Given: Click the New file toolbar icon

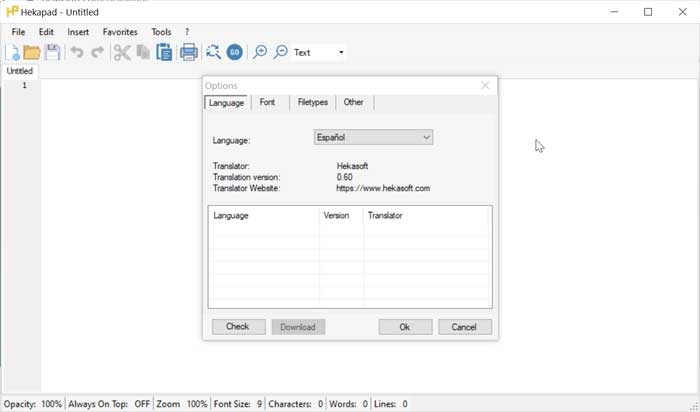Looking at the screenshot, I should [x=12, y=53].
